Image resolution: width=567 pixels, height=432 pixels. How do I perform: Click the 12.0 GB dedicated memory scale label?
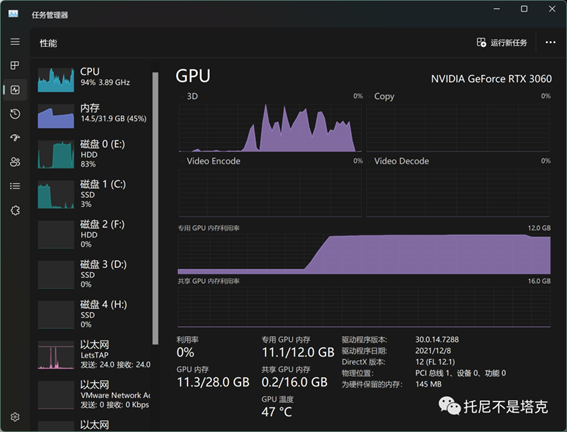[539, 228]
